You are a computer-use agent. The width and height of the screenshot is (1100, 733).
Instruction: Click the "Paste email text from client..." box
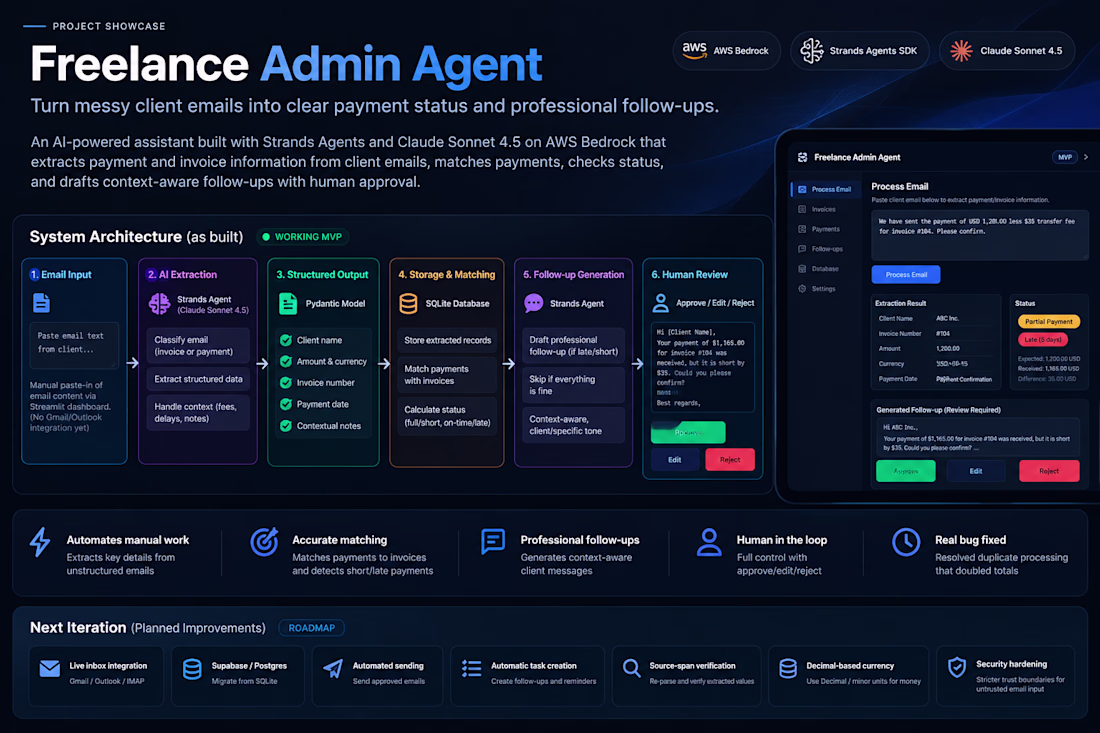74,345
